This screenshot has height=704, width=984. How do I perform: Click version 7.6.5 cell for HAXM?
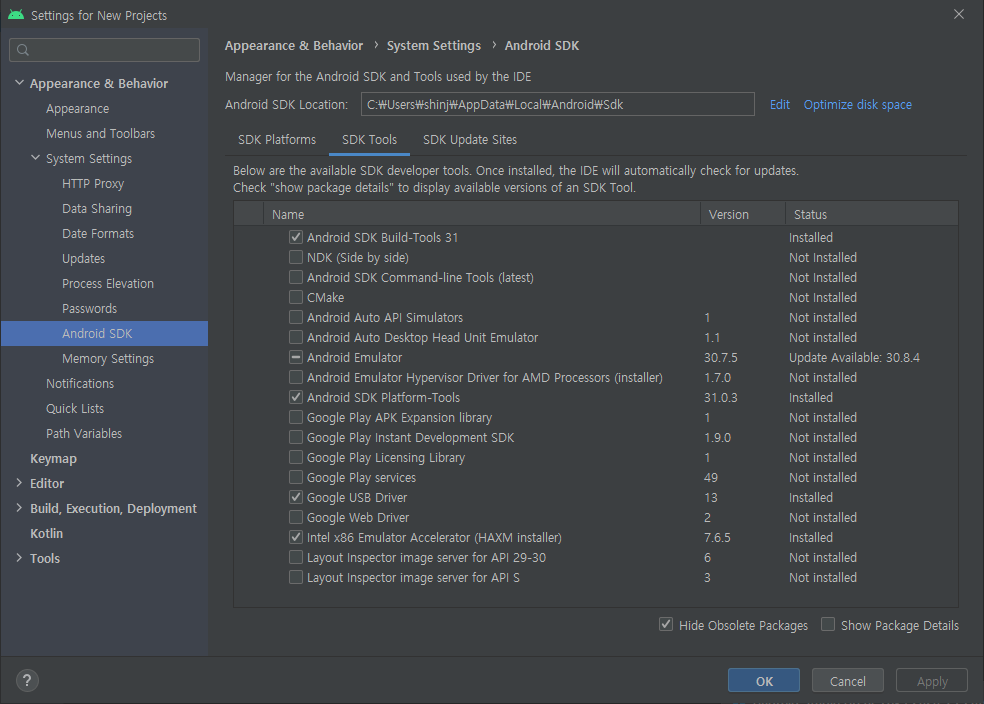click(717, 538)
